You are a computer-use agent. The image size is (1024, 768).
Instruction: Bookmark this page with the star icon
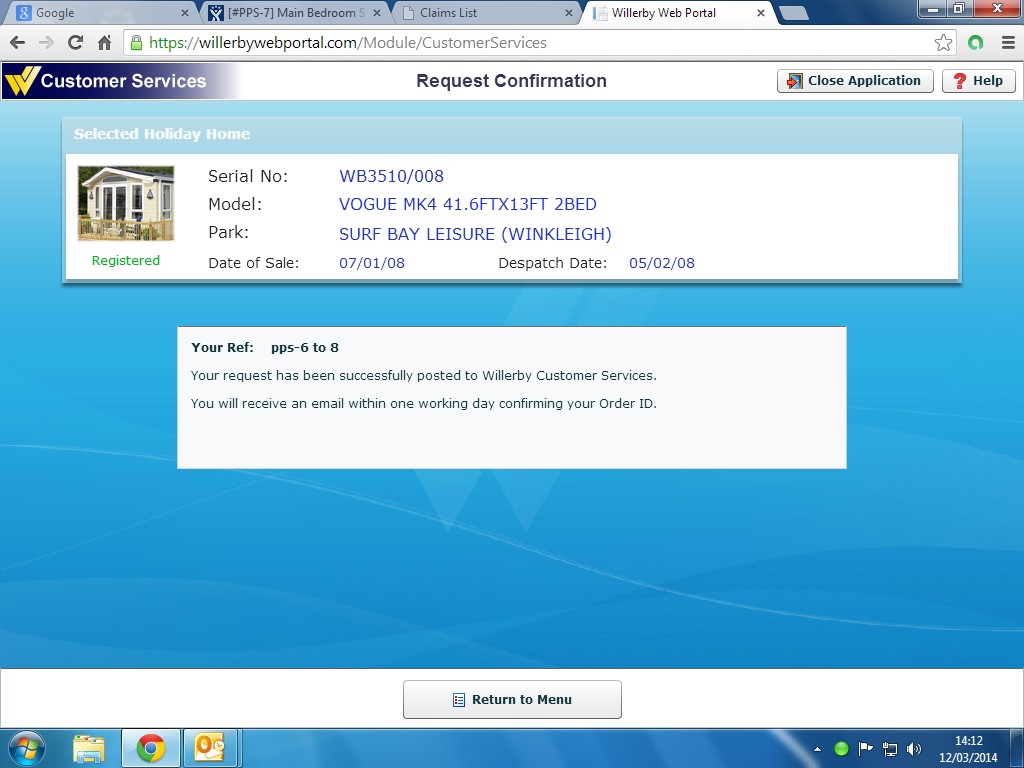click(x=943, y=43)
